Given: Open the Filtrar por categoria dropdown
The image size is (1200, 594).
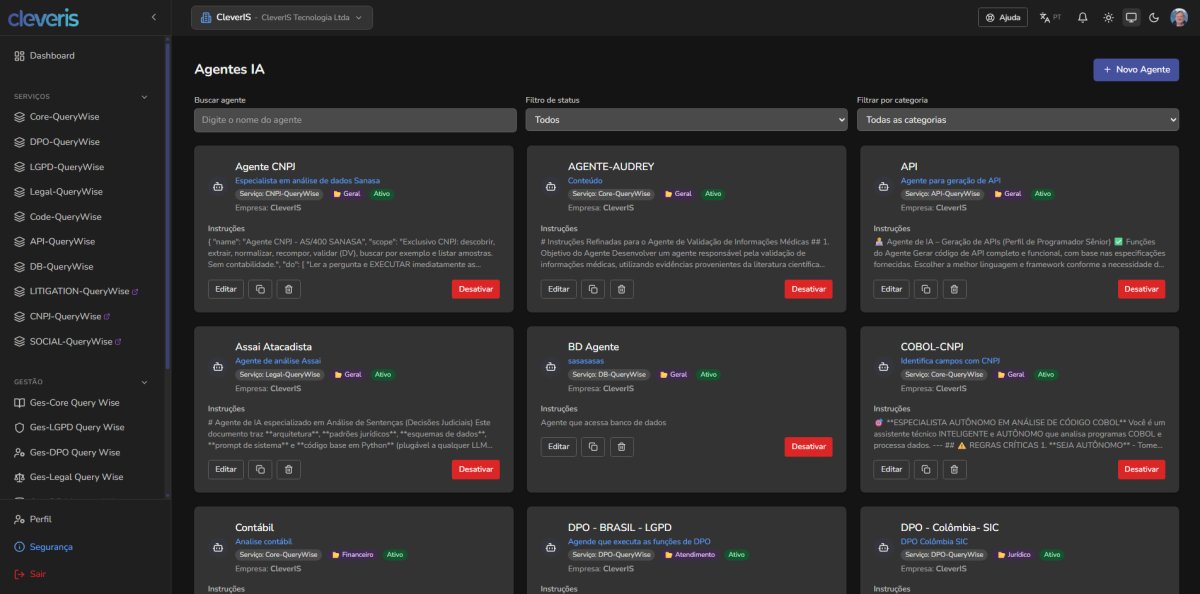Looking at the screenshot, I should 1017,120.
